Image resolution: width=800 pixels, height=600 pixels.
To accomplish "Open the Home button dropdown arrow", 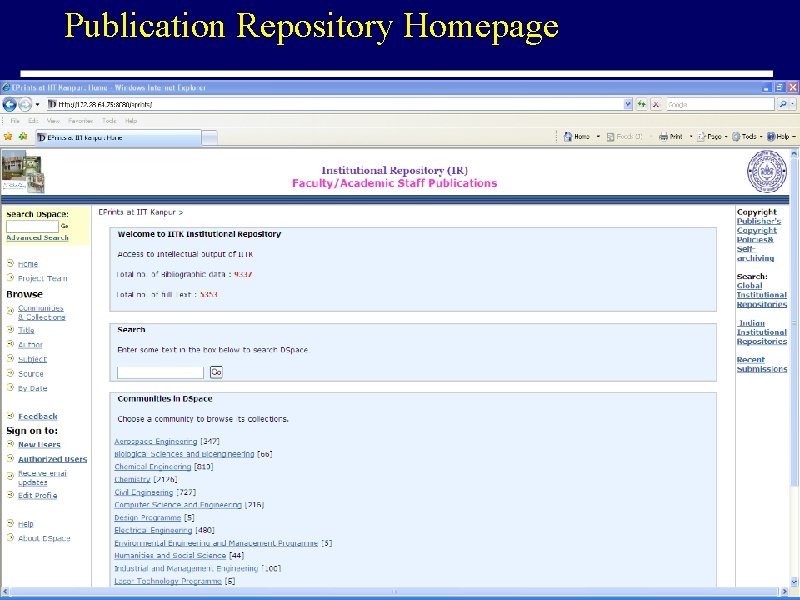I will coord(598,137).
